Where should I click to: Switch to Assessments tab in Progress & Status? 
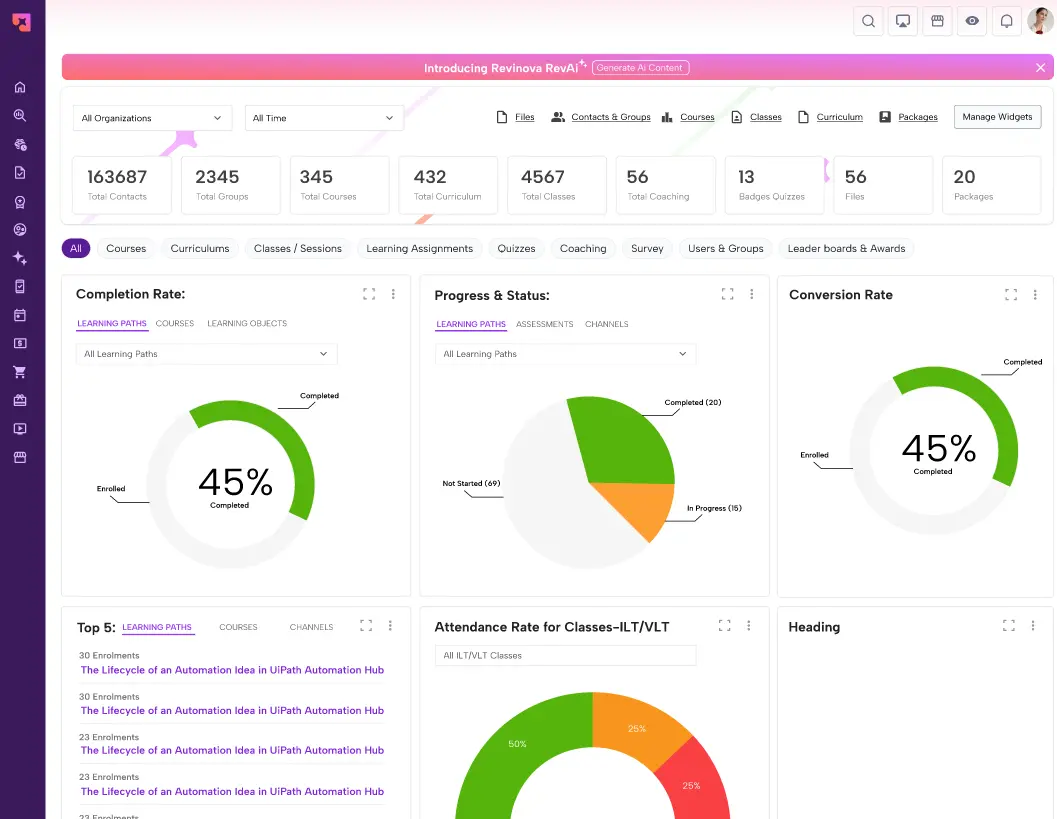[x=544, y=324]
